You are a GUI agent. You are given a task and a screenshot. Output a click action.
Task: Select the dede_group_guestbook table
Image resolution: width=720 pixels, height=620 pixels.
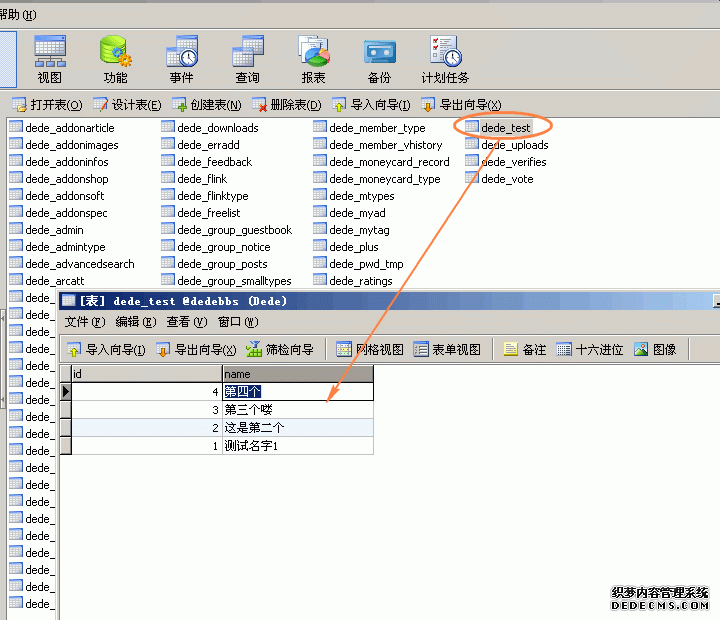(x=227, y=230)
